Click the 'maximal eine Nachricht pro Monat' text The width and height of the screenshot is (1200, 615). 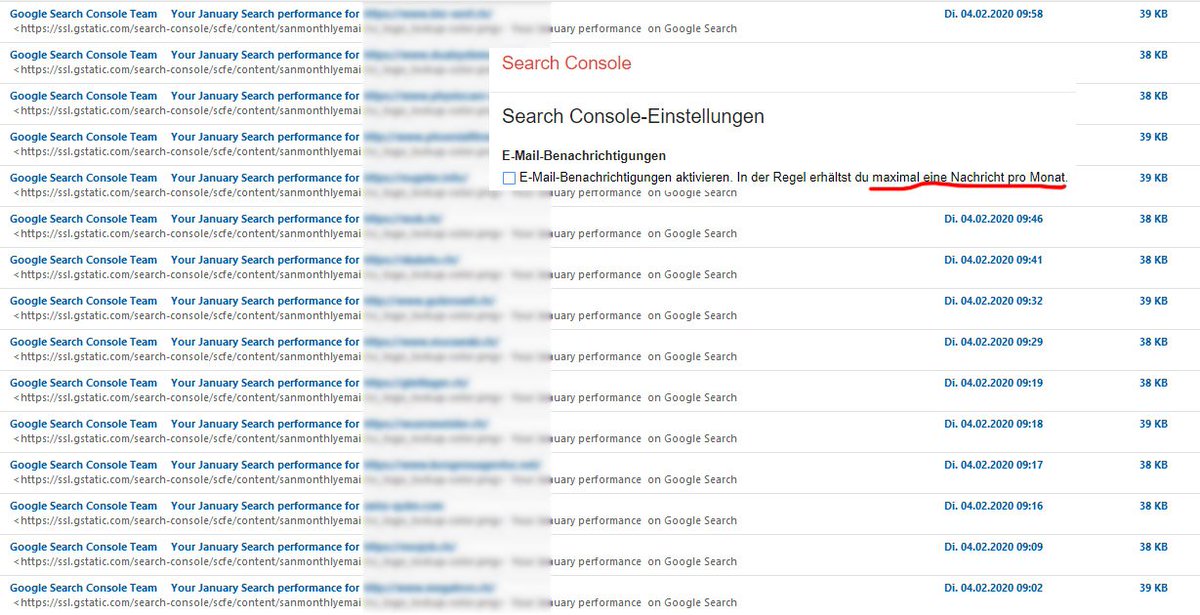click(969, 177)
